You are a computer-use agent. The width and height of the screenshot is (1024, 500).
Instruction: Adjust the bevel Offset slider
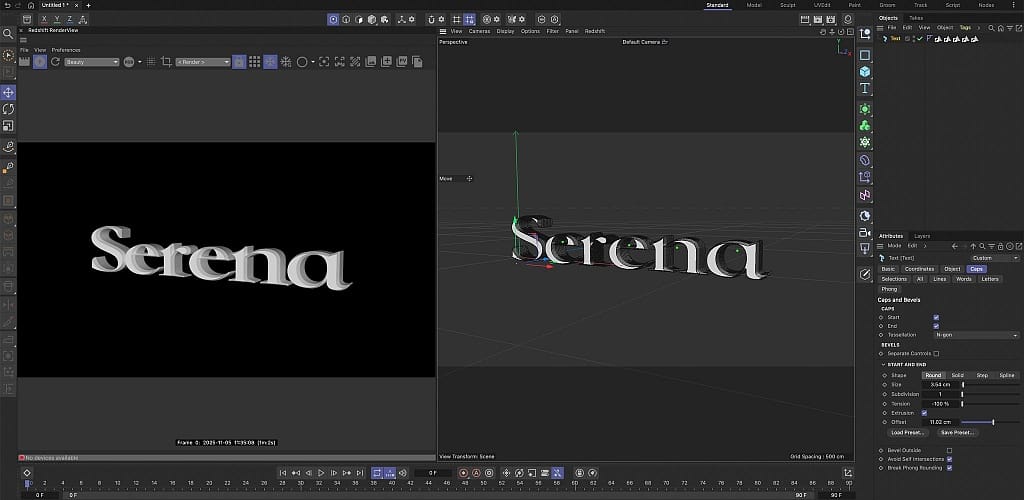992,422
